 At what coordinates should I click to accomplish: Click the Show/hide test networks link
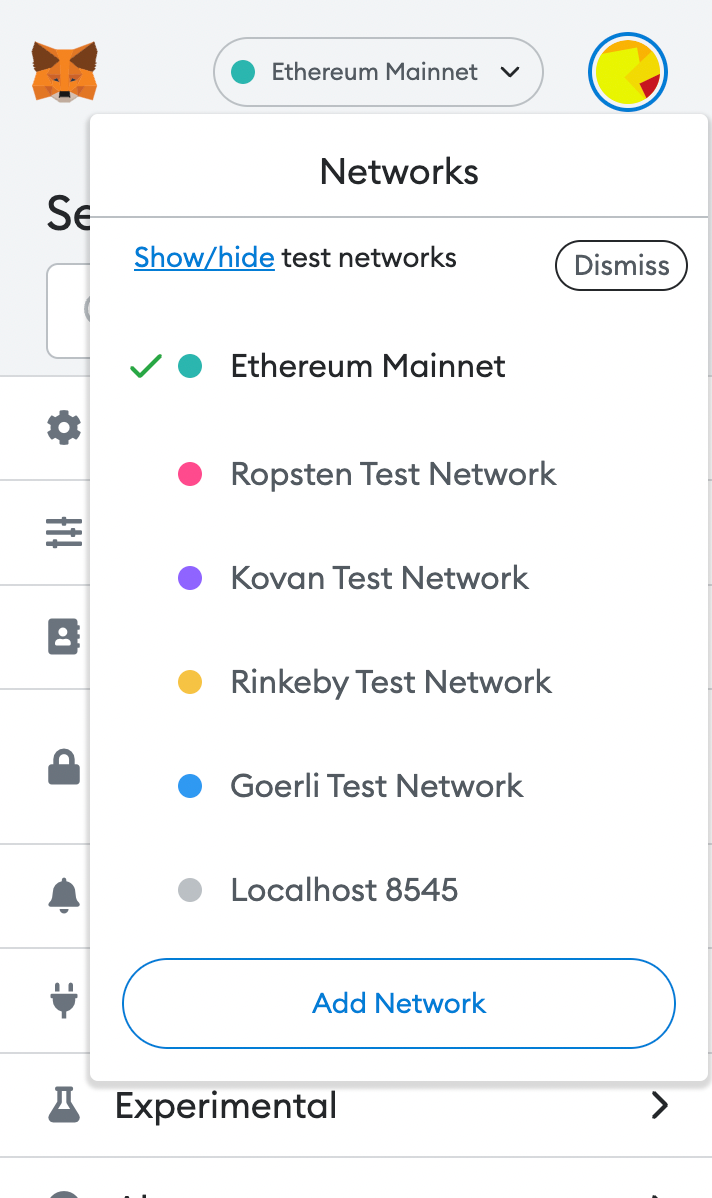pos(204,257)
